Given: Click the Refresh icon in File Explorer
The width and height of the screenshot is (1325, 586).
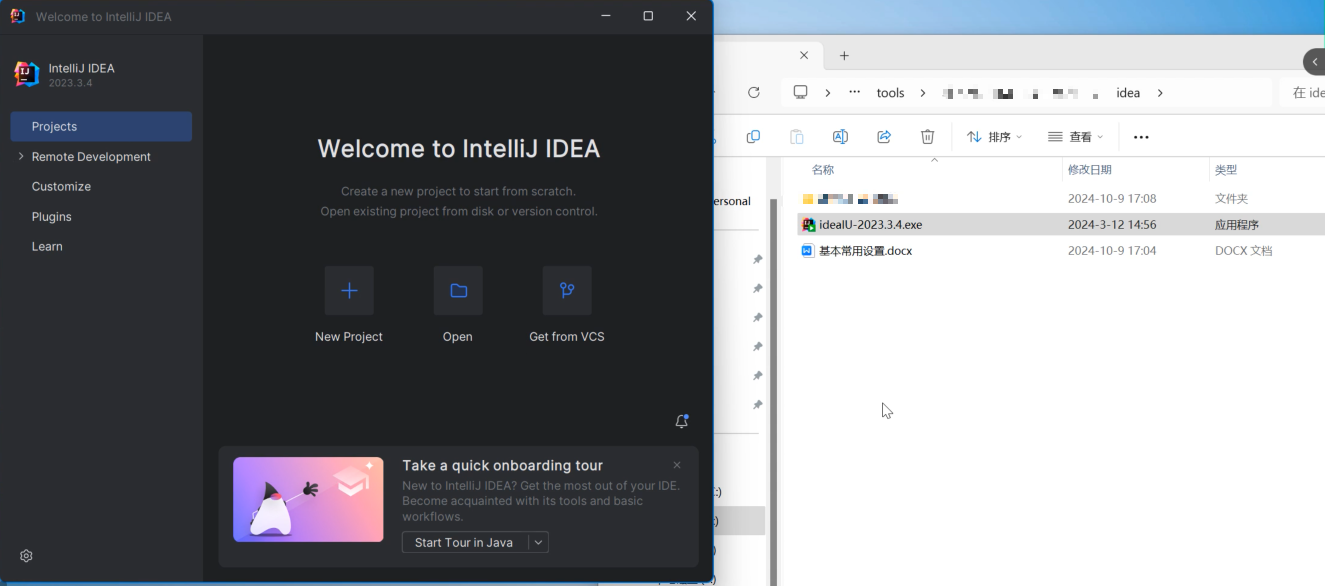Looking at the screenshot, I should pyautogui.click(x=754, y=92).
